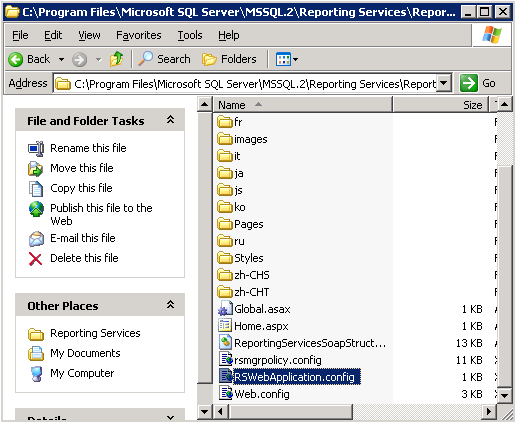Open My Documents in Other Places
The image size is (515, 422).
[85, 353]
